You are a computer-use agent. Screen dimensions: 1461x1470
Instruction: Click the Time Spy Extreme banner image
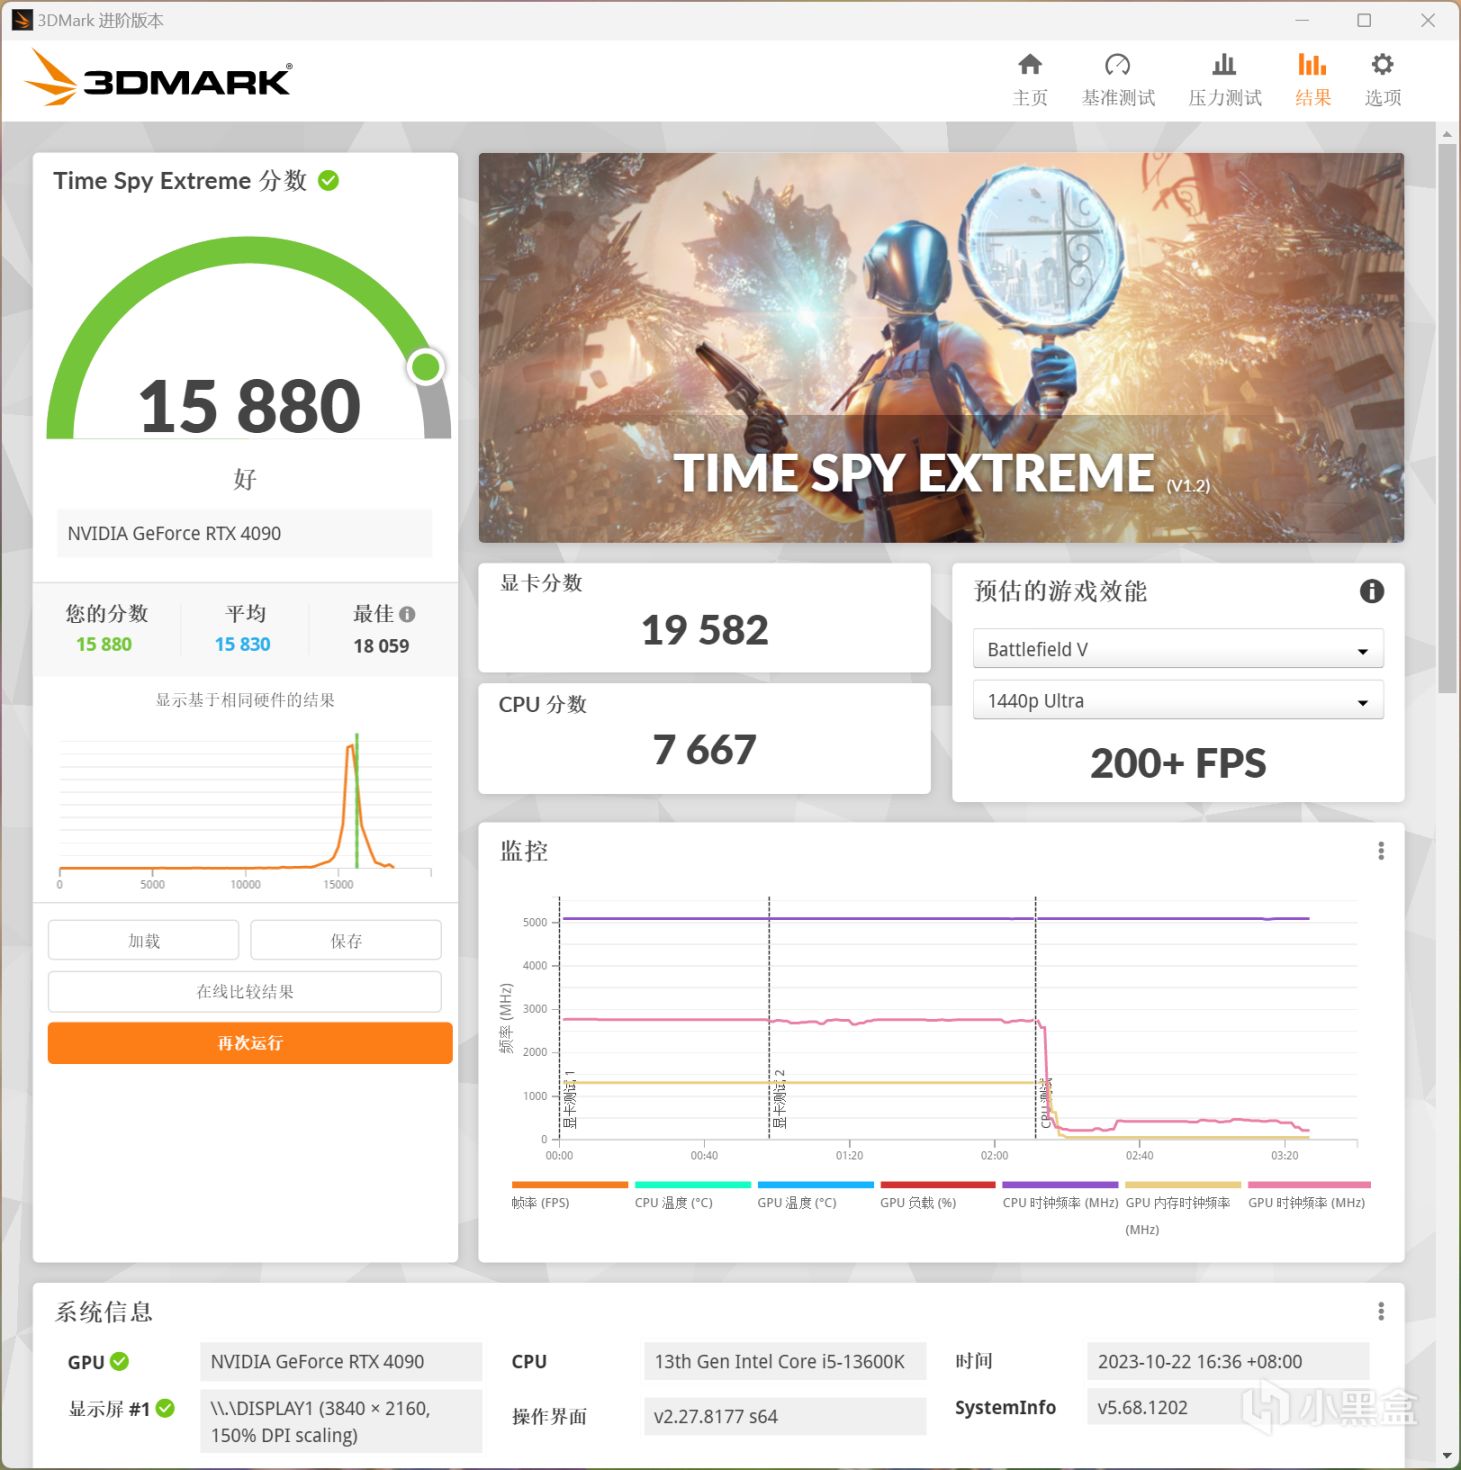pyautogui.click(x=941, y=347)
